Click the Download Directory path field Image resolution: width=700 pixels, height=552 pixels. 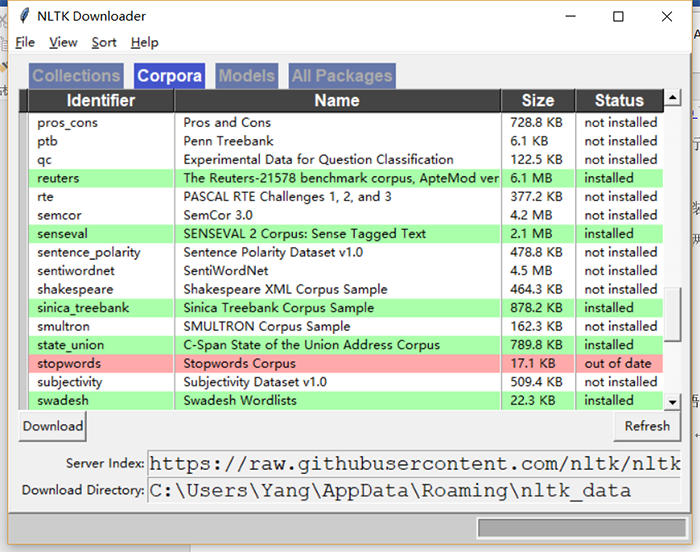pos(414,490)
